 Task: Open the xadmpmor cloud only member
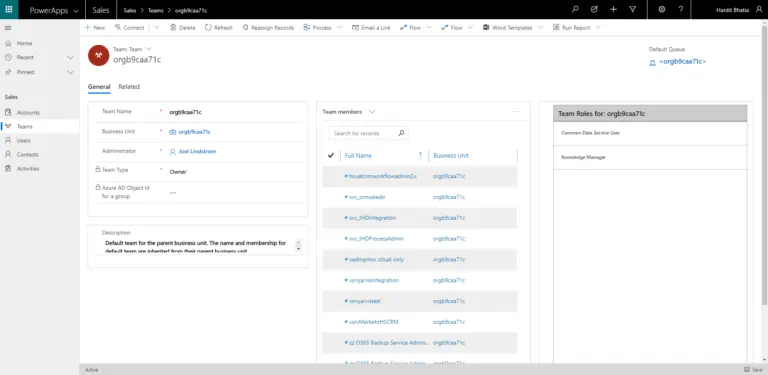coord(374,259)
